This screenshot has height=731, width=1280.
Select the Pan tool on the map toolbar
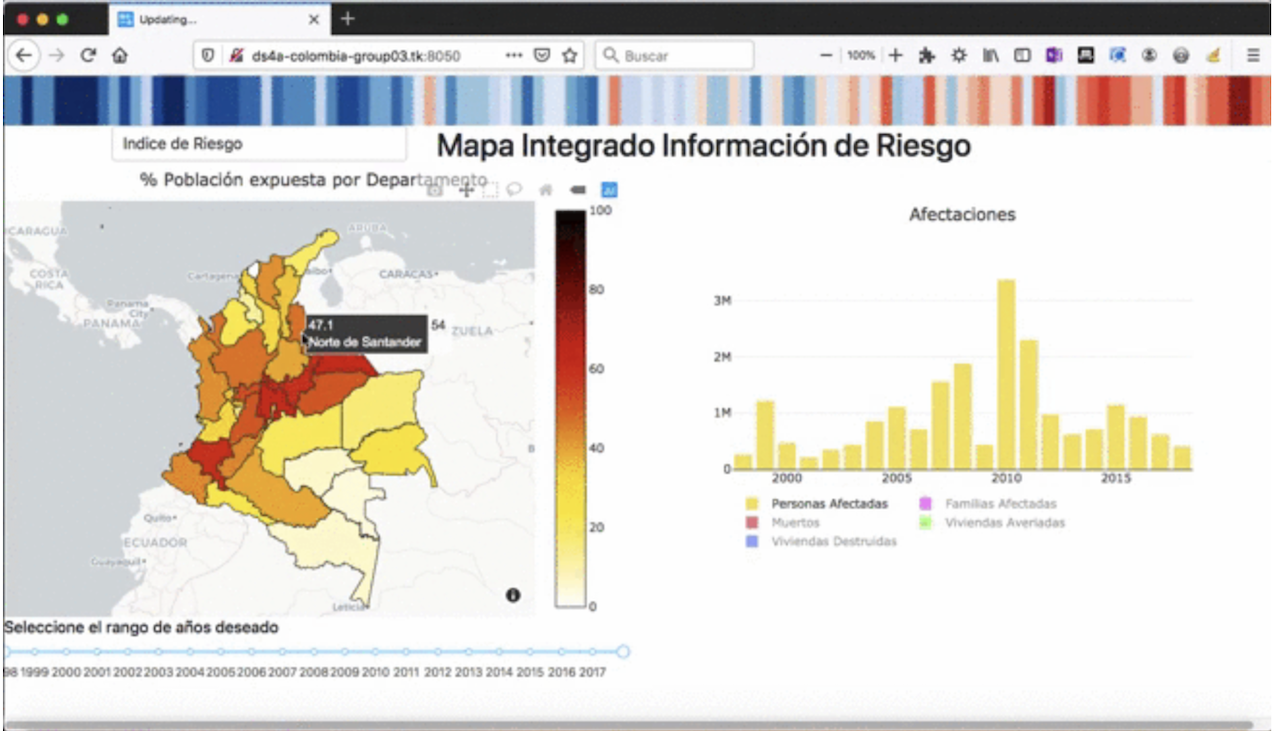[465, 190]
